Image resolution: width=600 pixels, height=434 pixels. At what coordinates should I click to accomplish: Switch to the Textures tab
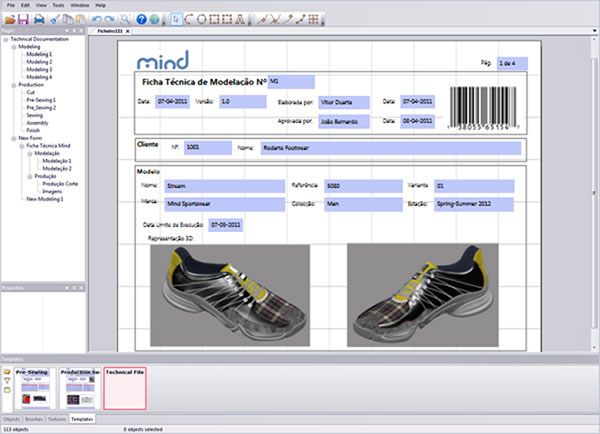[57, 419]
